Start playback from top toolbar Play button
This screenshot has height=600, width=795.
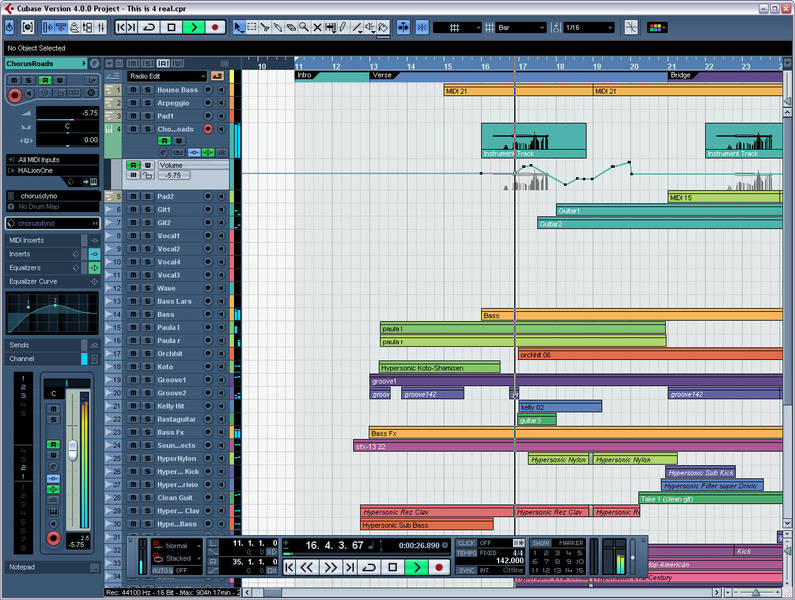tap(194, 27)
